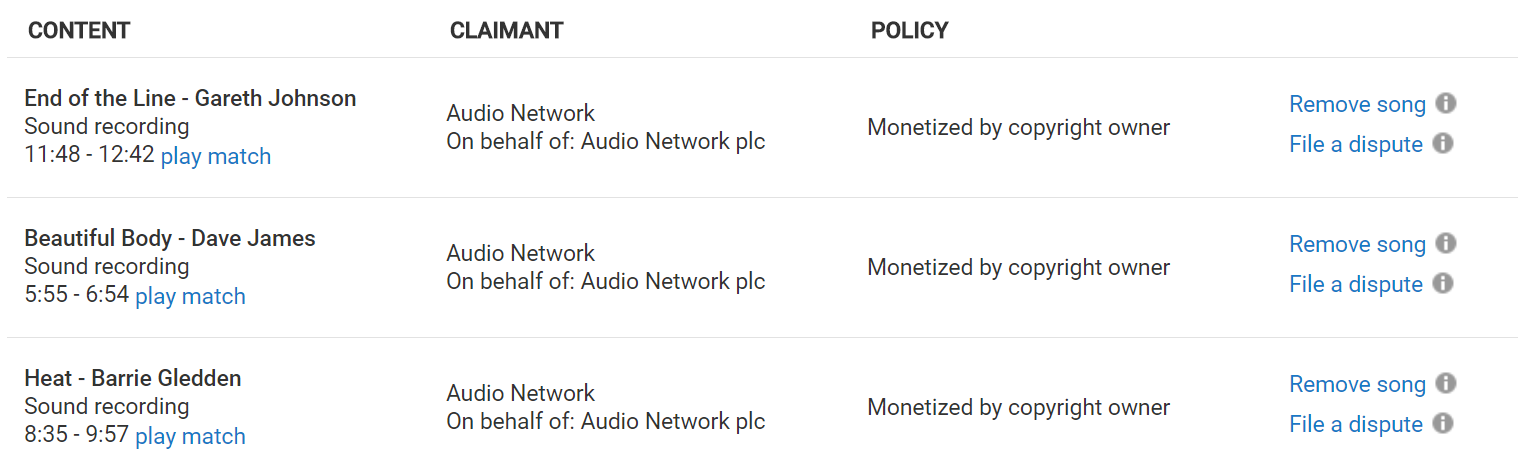
Task: Select the Heat - Barrie Gledden title
Action: (133, 378)
